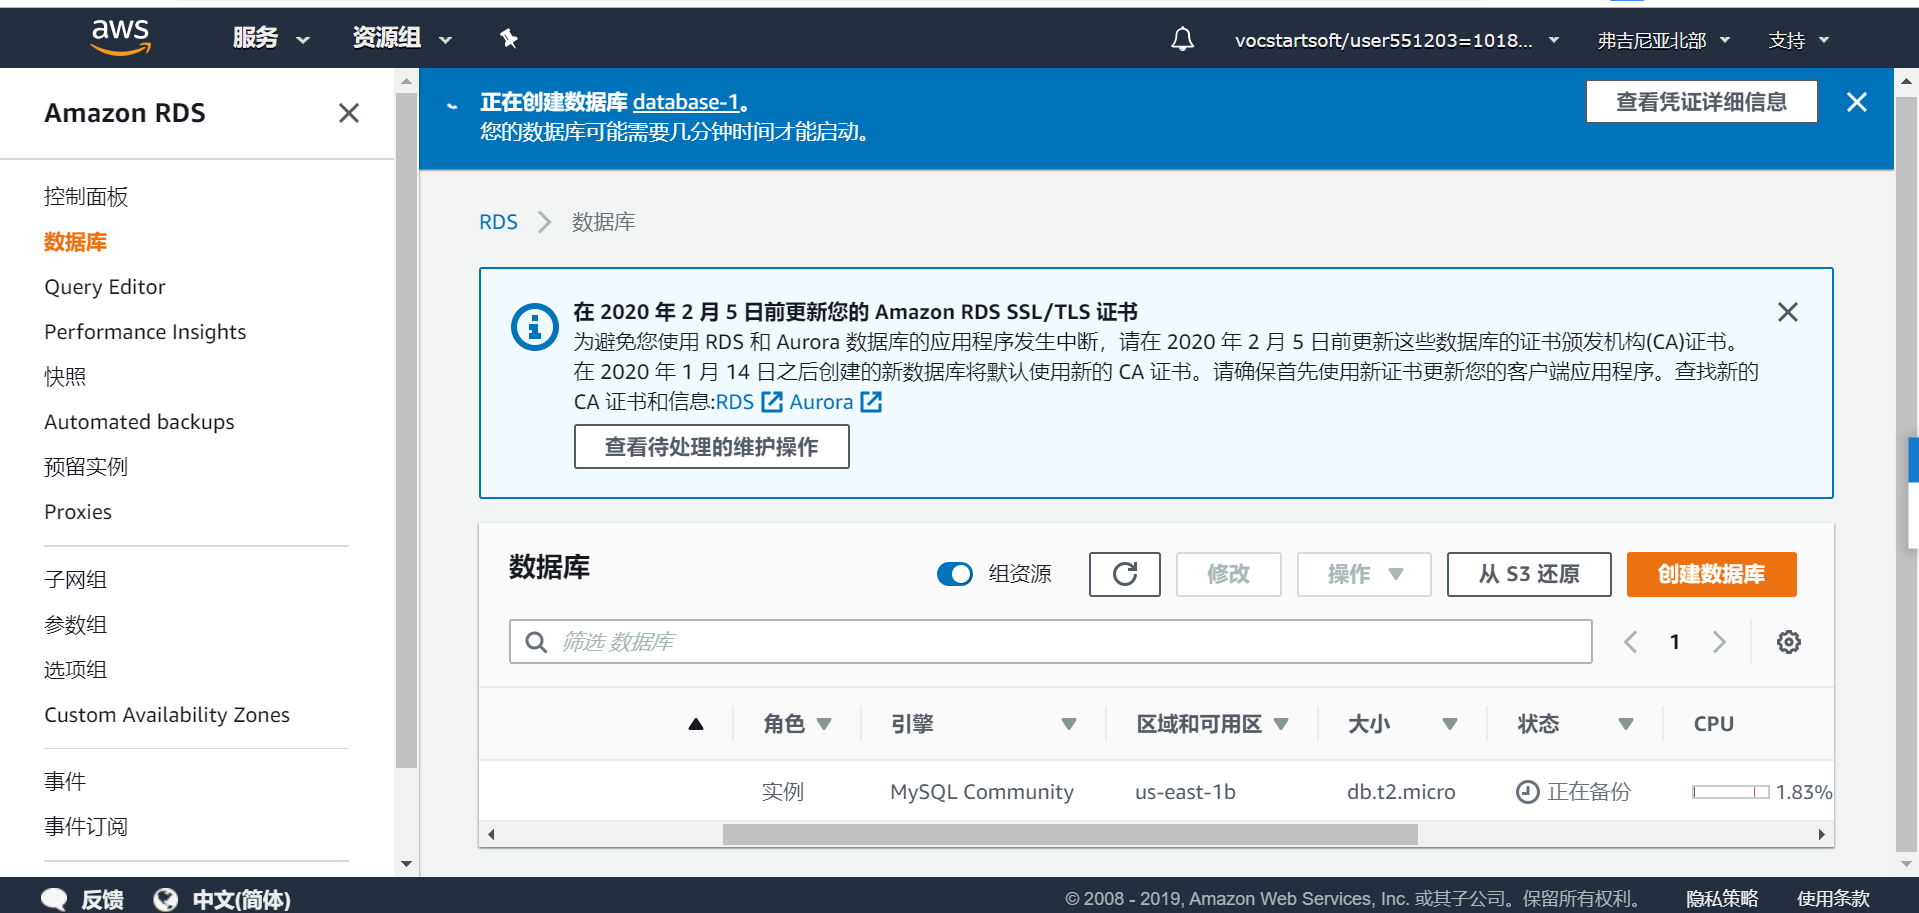Viewport: 1919px width, 913px height.
Task: Open Performance Insights in the sidebar
Action: 145,332
